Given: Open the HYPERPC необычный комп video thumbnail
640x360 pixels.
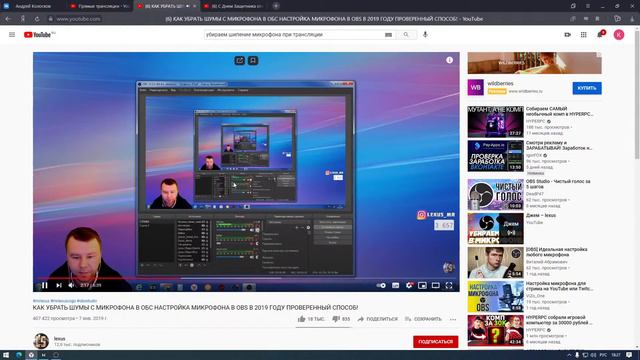Looking at the screenshot, I should tap(496, 122).
